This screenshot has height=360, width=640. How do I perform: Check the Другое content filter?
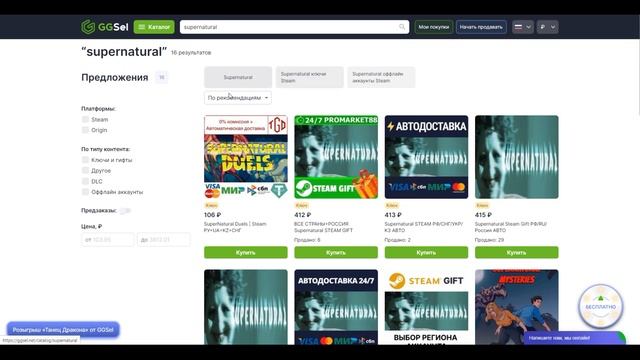85,170
